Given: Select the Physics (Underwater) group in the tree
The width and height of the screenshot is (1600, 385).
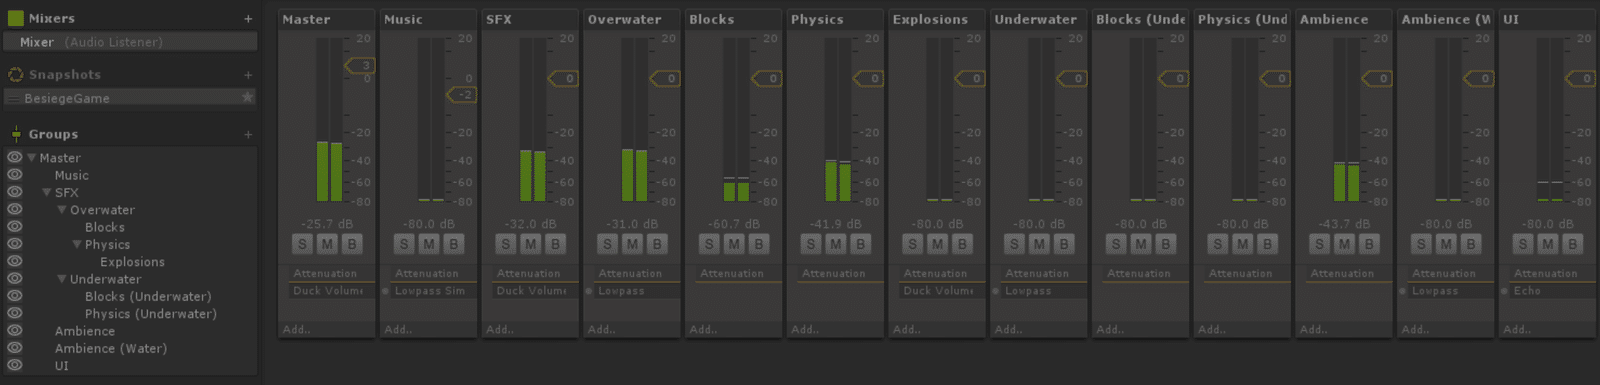Looking at the screenshot, I should click(x=151, y=314).
